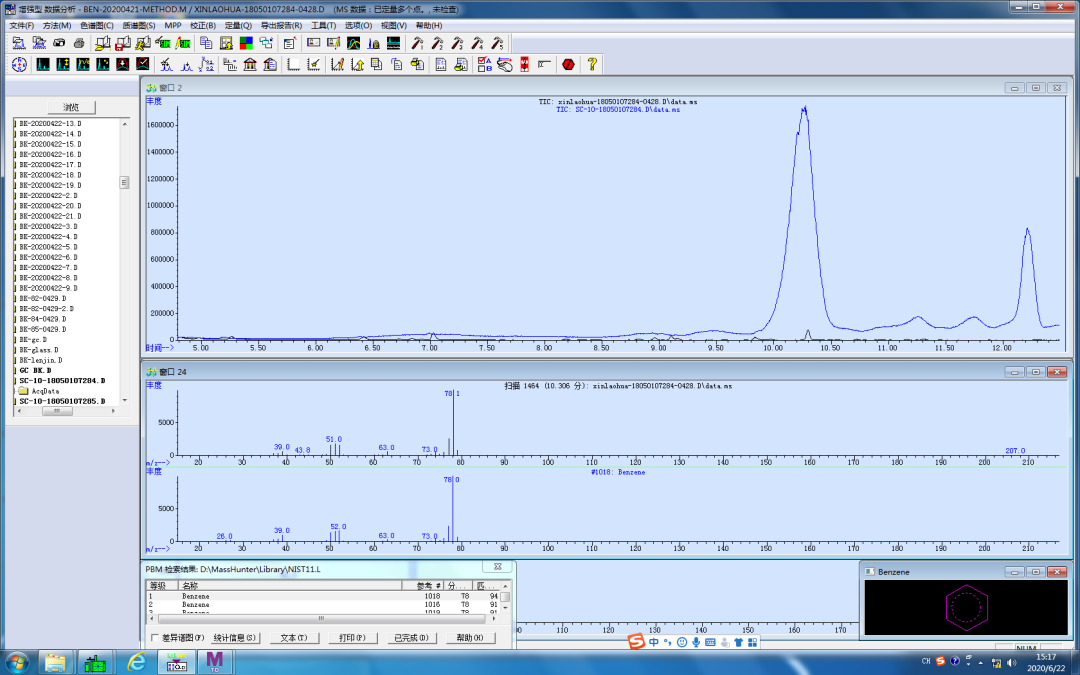Click the padlock peak icon

point(373,43)
